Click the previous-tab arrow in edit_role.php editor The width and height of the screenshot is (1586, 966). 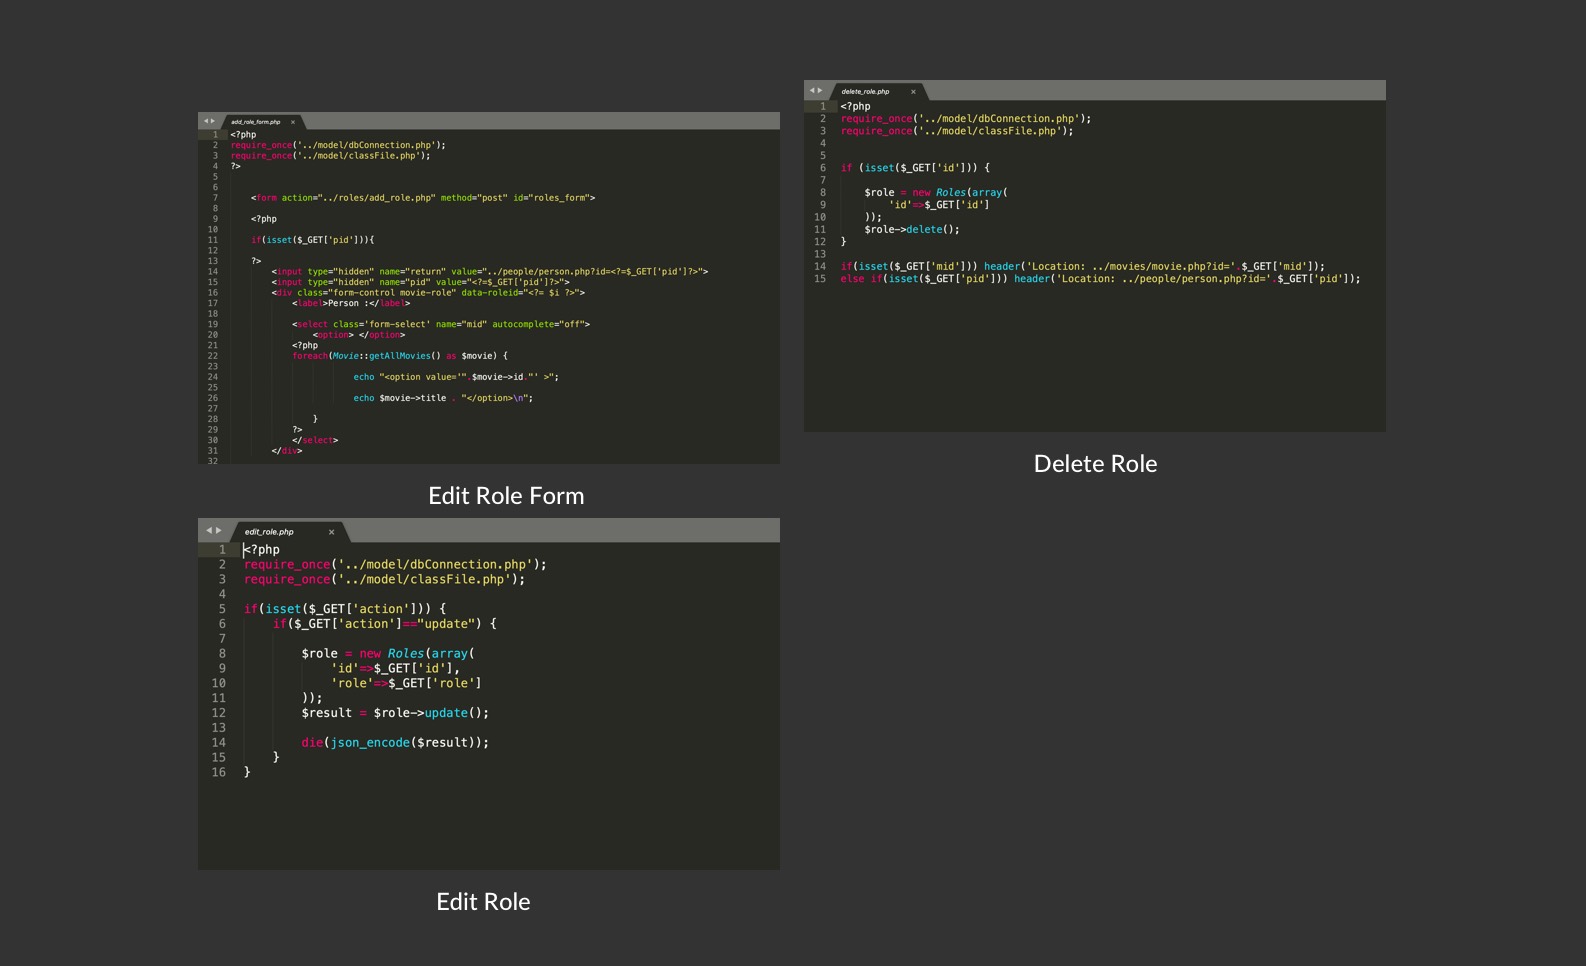(209, 530)
